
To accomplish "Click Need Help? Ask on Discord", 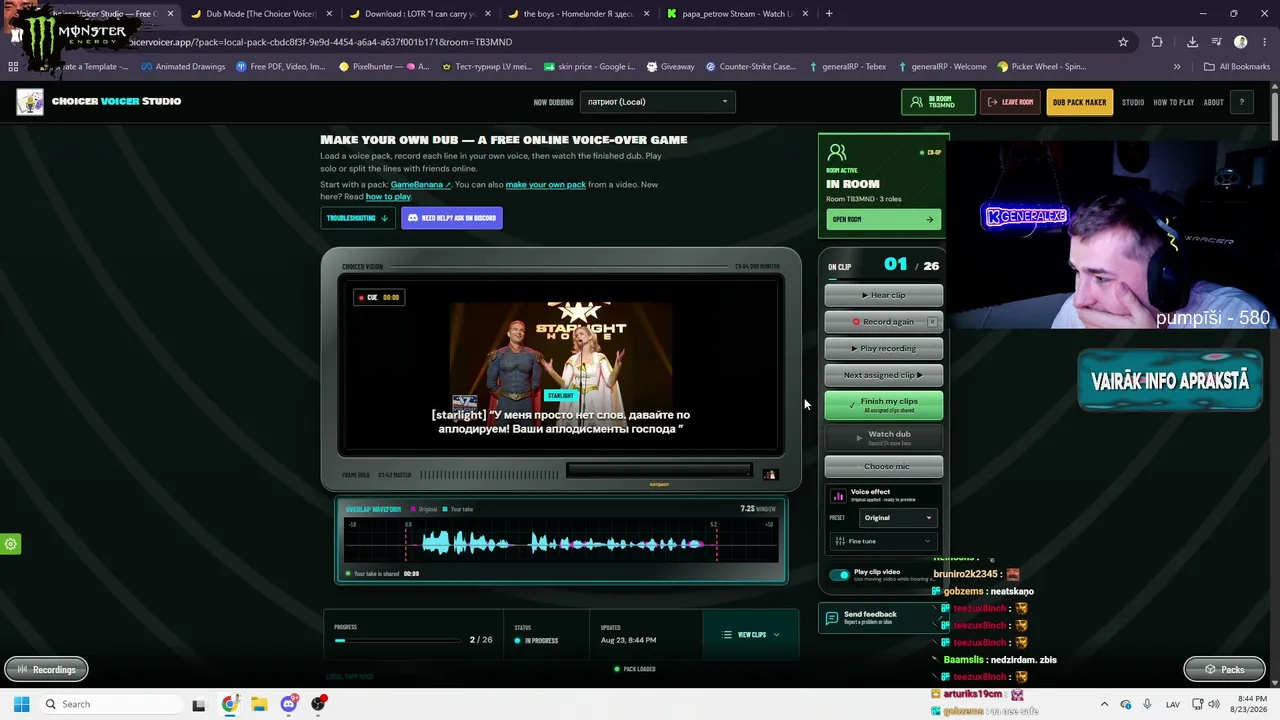I will tap(452, 218).
